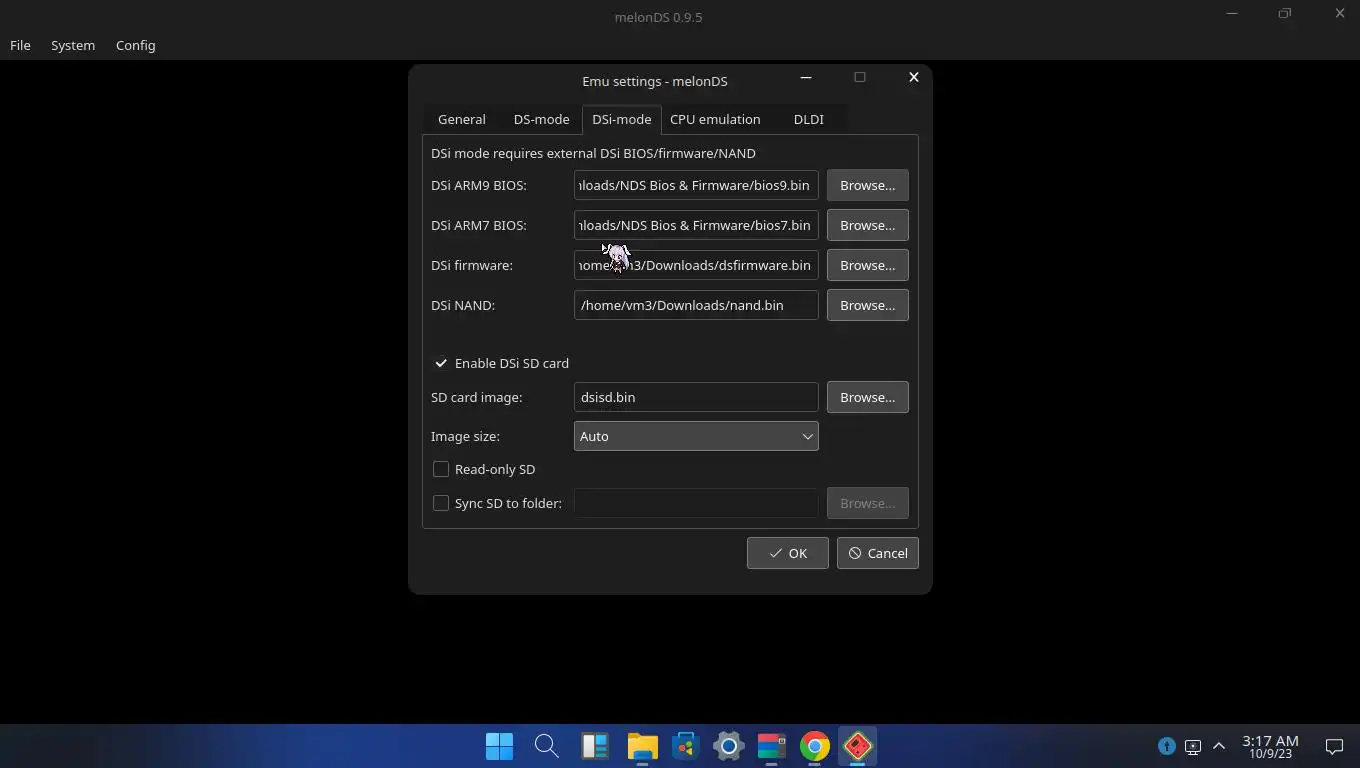Open Settings gear in taskbar

click(728, 746)
